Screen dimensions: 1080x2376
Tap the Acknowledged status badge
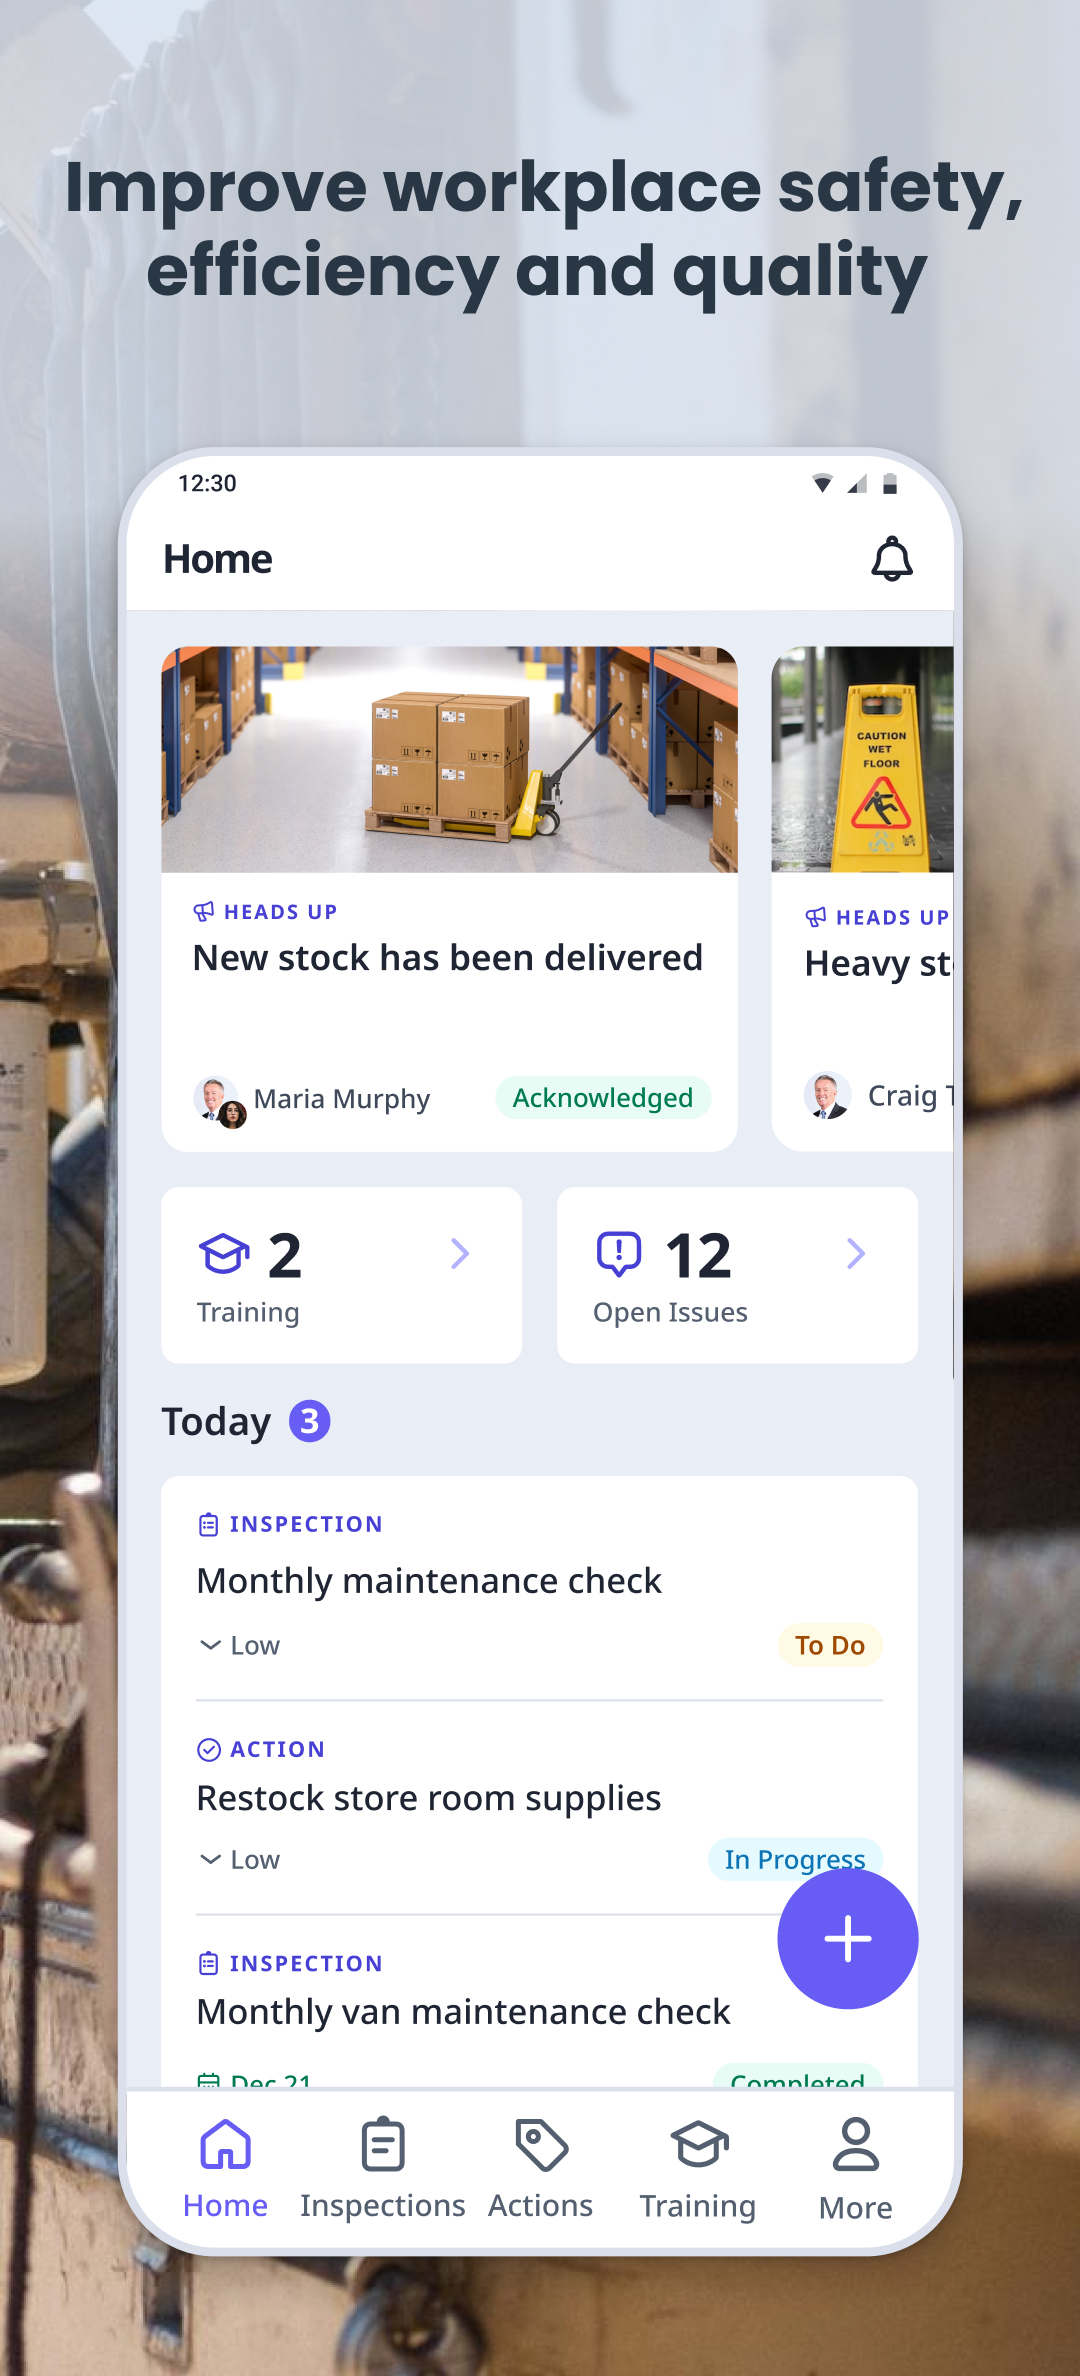pos(603,1097)
